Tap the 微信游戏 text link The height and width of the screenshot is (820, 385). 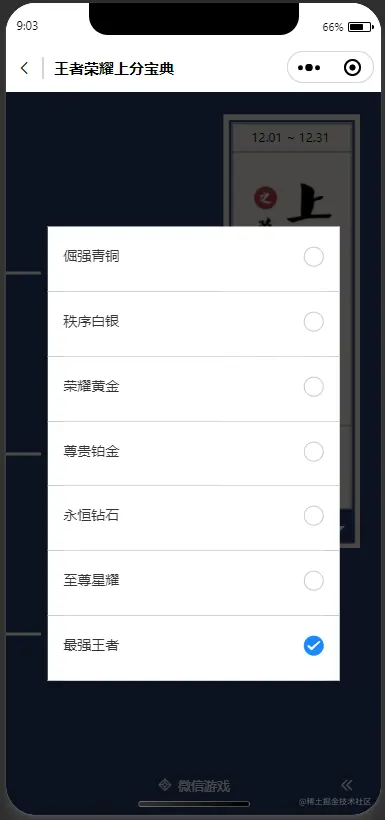click(203, 785)
